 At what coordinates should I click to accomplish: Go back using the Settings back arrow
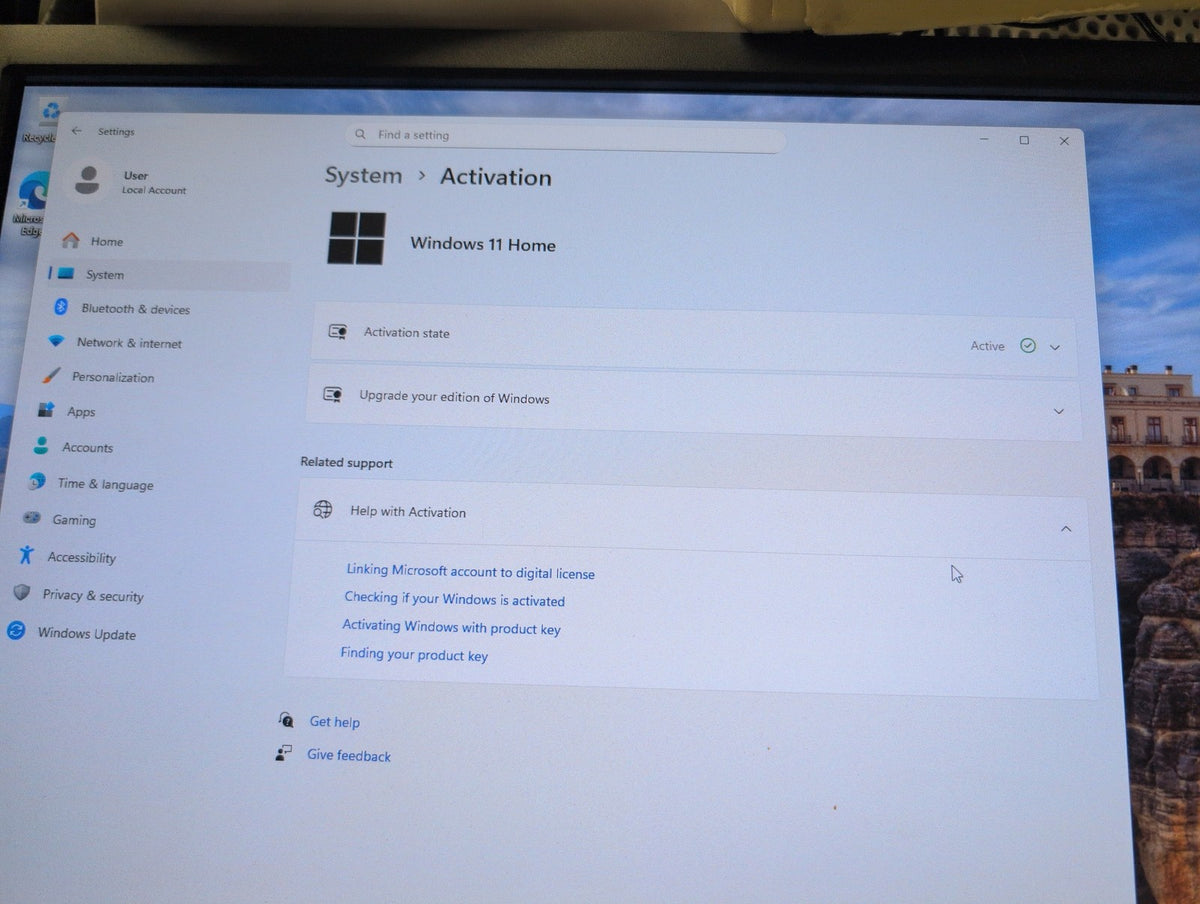click(x=77, y=131)
